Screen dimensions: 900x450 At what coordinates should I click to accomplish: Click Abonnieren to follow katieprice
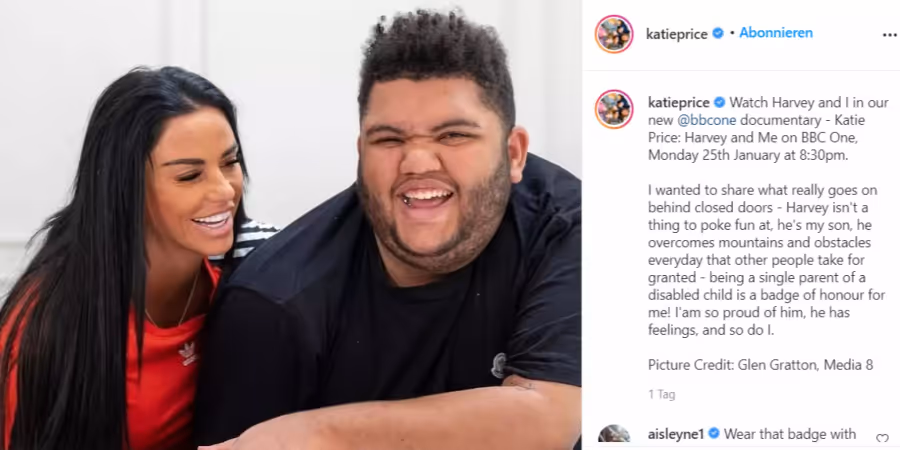point(775,33)
